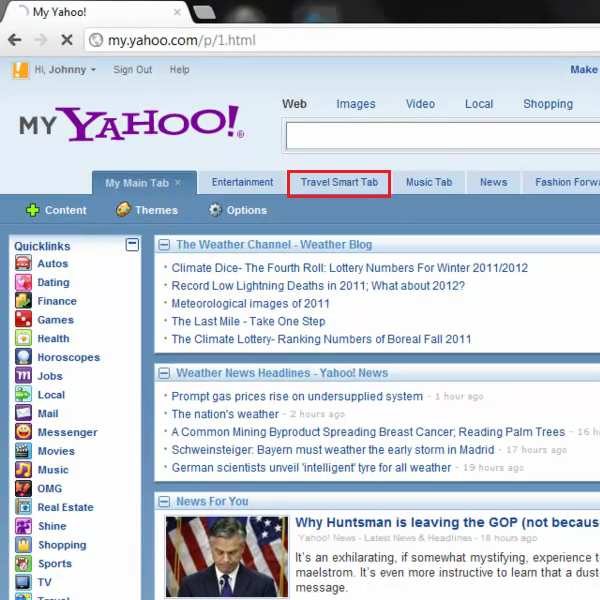Open the Shine quicklink icon
Viewport: 600px width, 600px height.
point(23,526)
